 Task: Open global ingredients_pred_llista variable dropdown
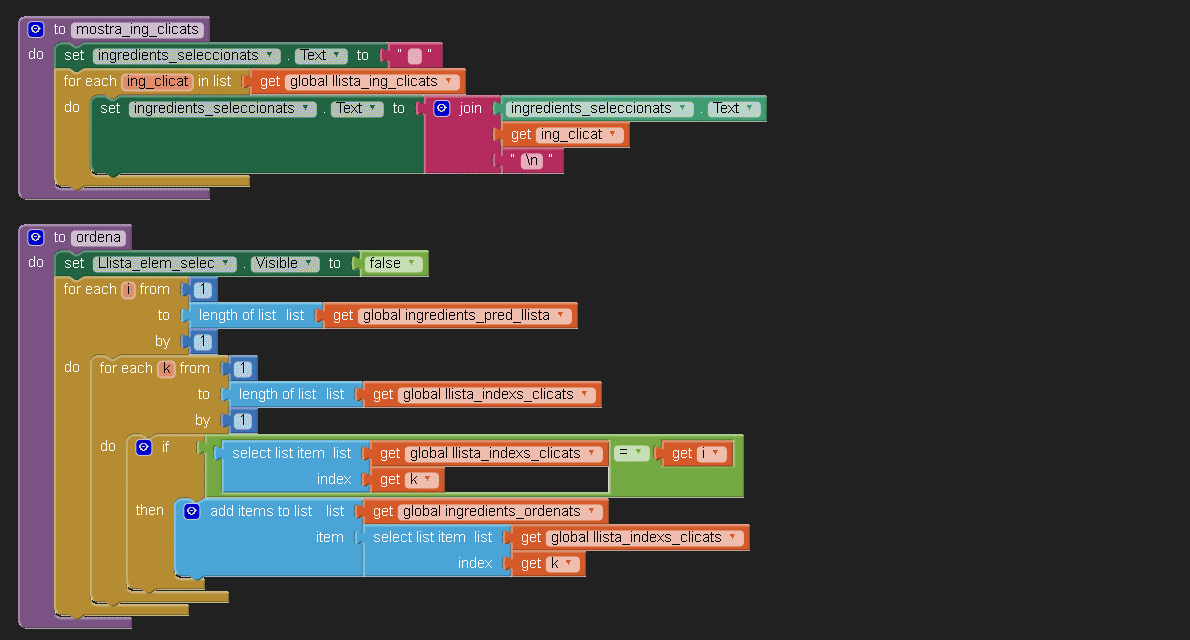pos(561,315)
